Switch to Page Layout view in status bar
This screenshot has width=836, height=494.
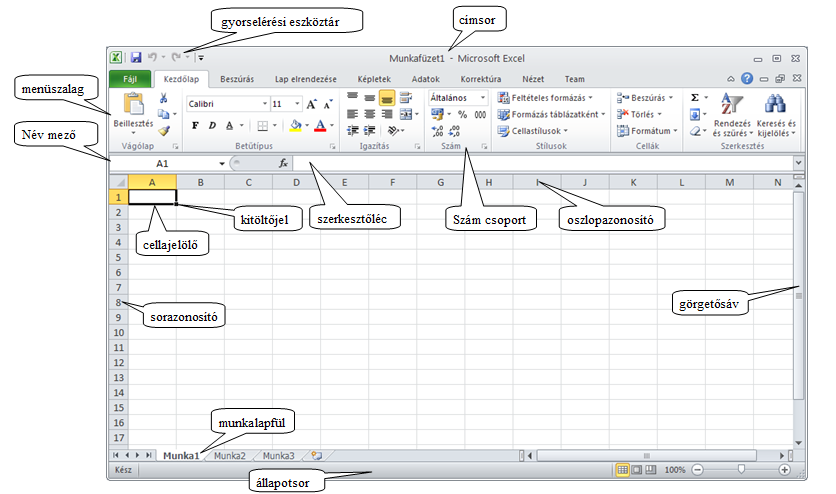[637, 470]
